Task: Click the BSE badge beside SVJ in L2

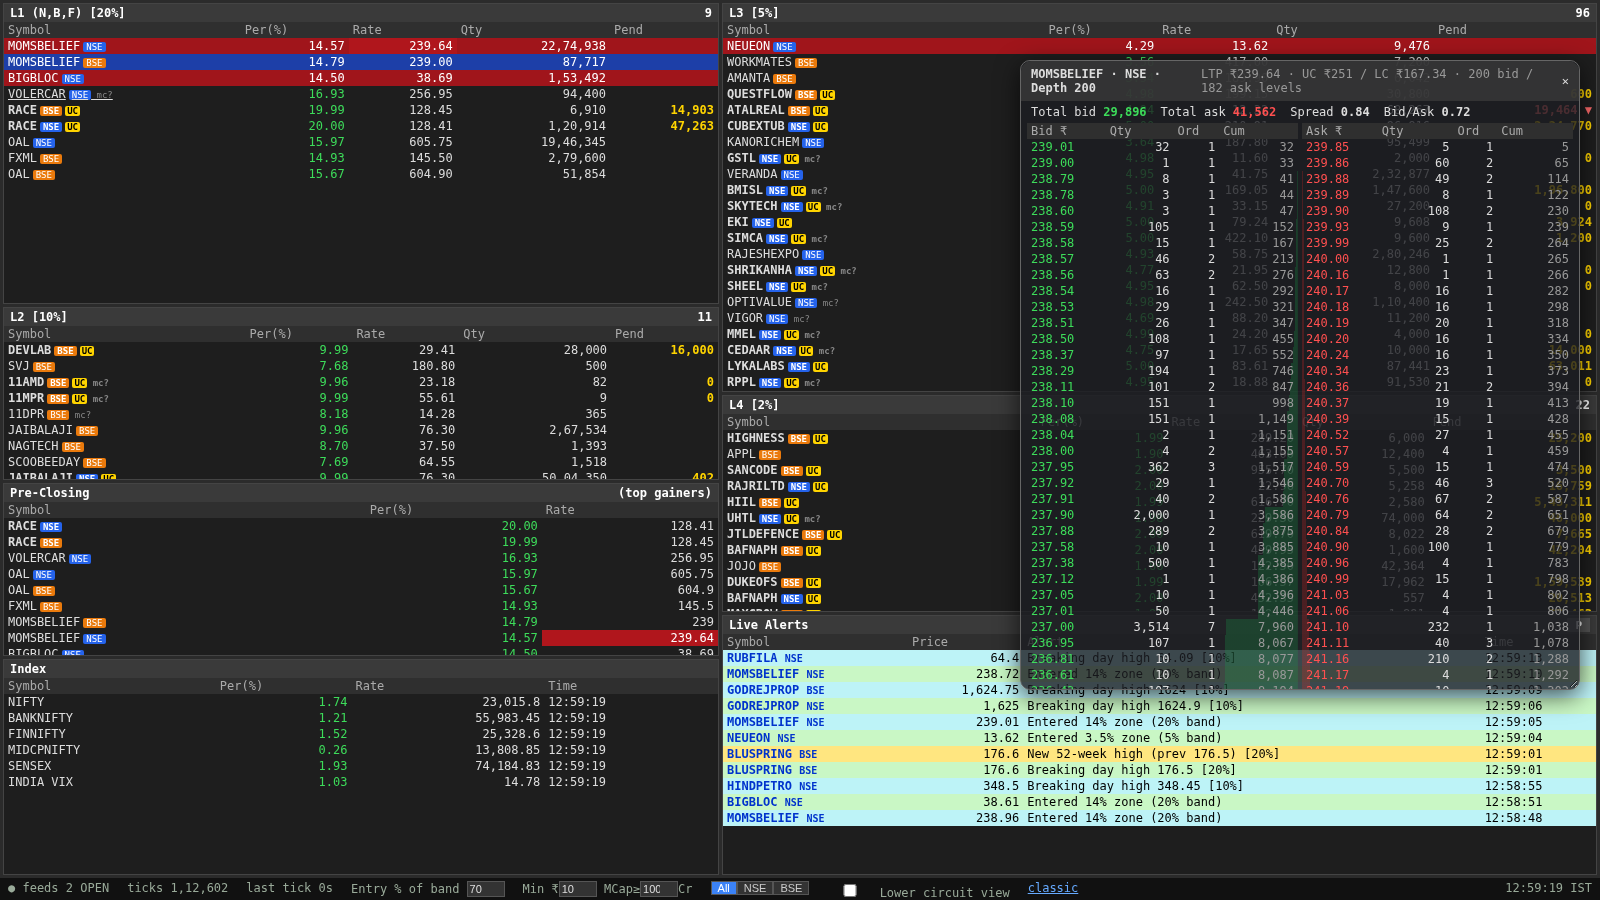Action: pos(44,367)
